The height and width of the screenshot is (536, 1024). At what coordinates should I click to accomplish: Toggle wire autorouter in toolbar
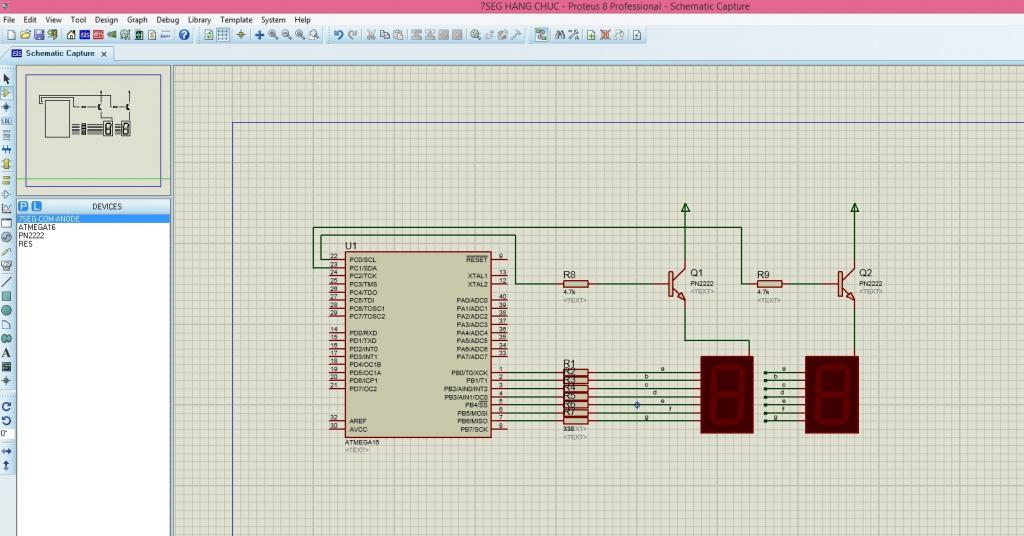point(541,35)
